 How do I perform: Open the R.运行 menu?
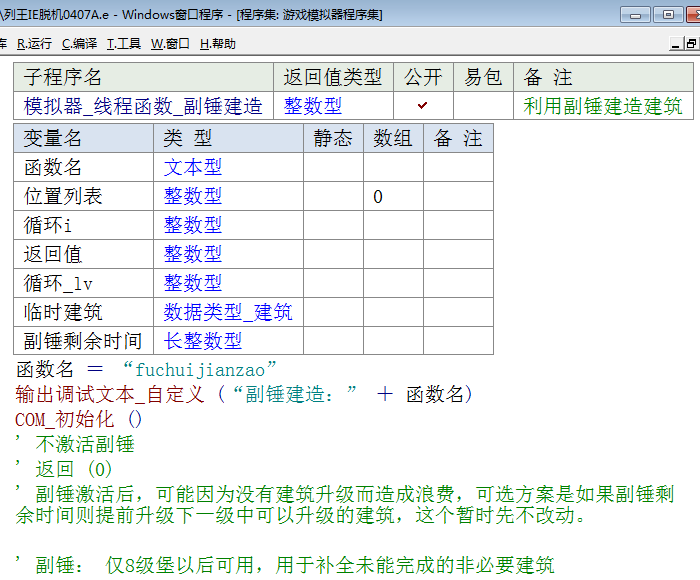click(34, 44)
